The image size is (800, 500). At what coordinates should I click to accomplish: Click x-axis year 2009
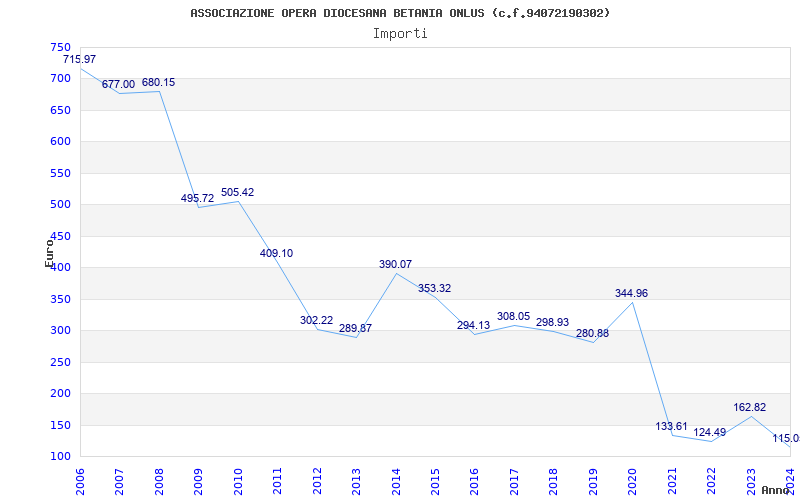click(198, 482)
